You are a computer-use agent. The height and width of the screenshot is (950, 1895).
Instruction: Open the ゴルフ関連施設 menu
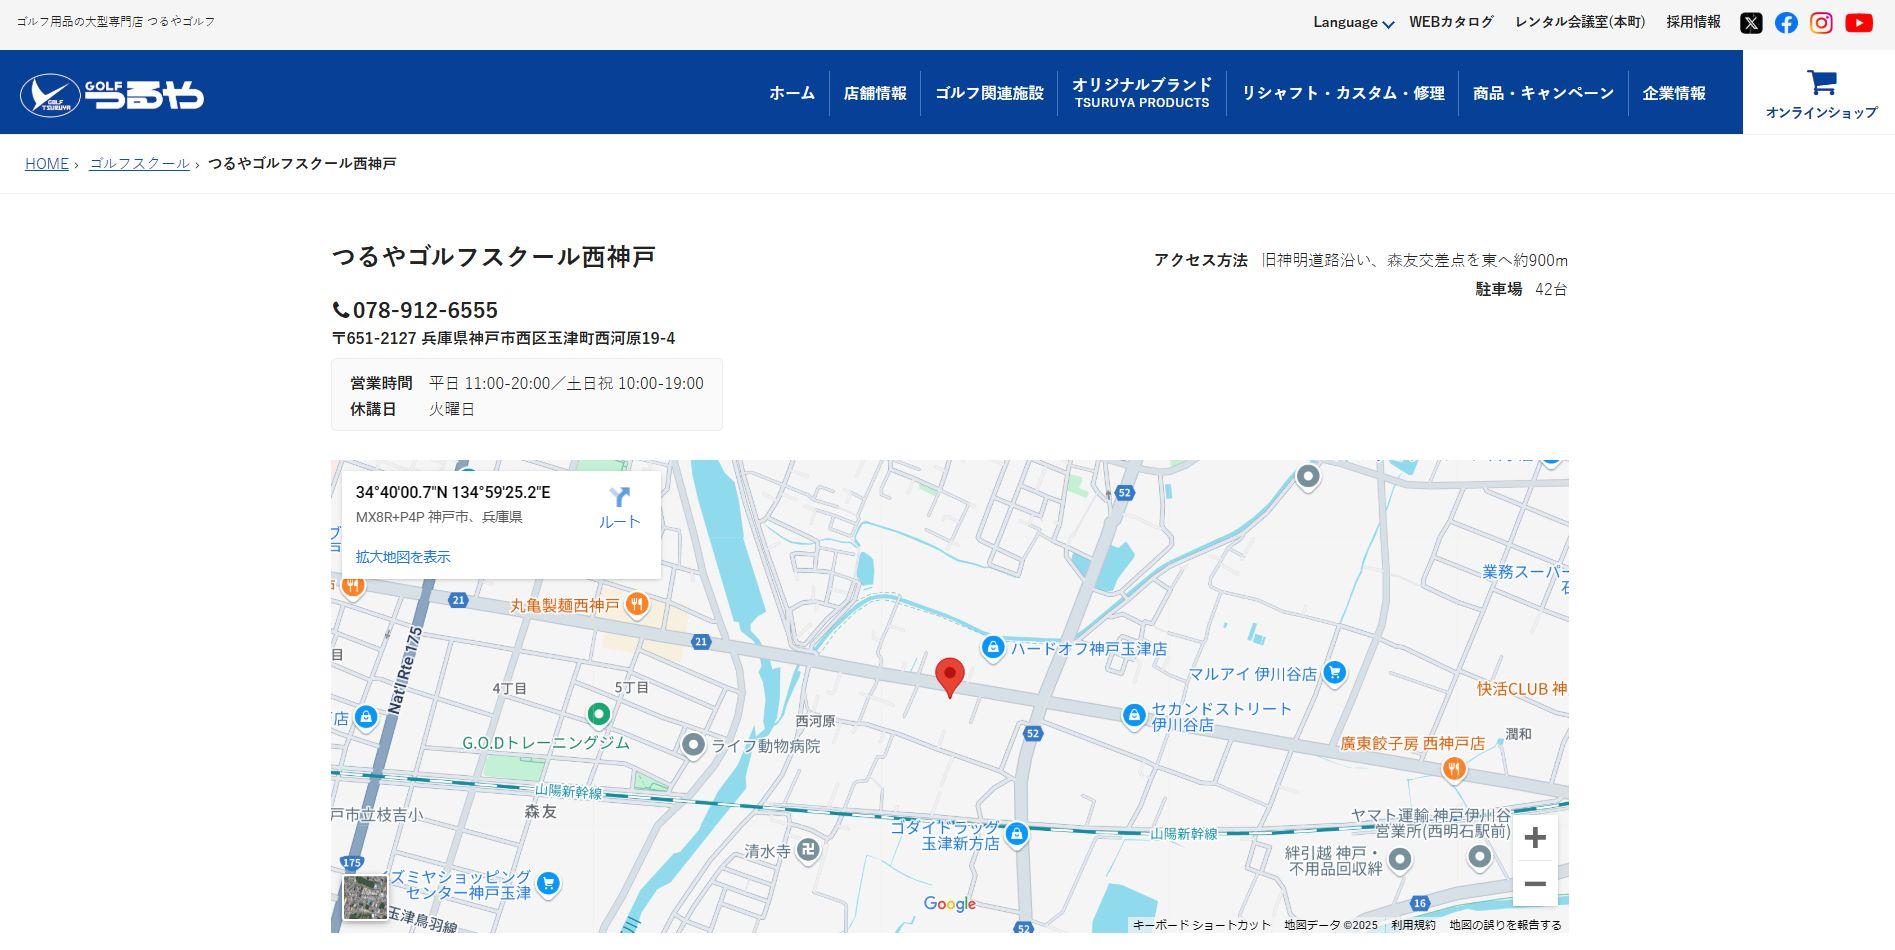(989, 93)
